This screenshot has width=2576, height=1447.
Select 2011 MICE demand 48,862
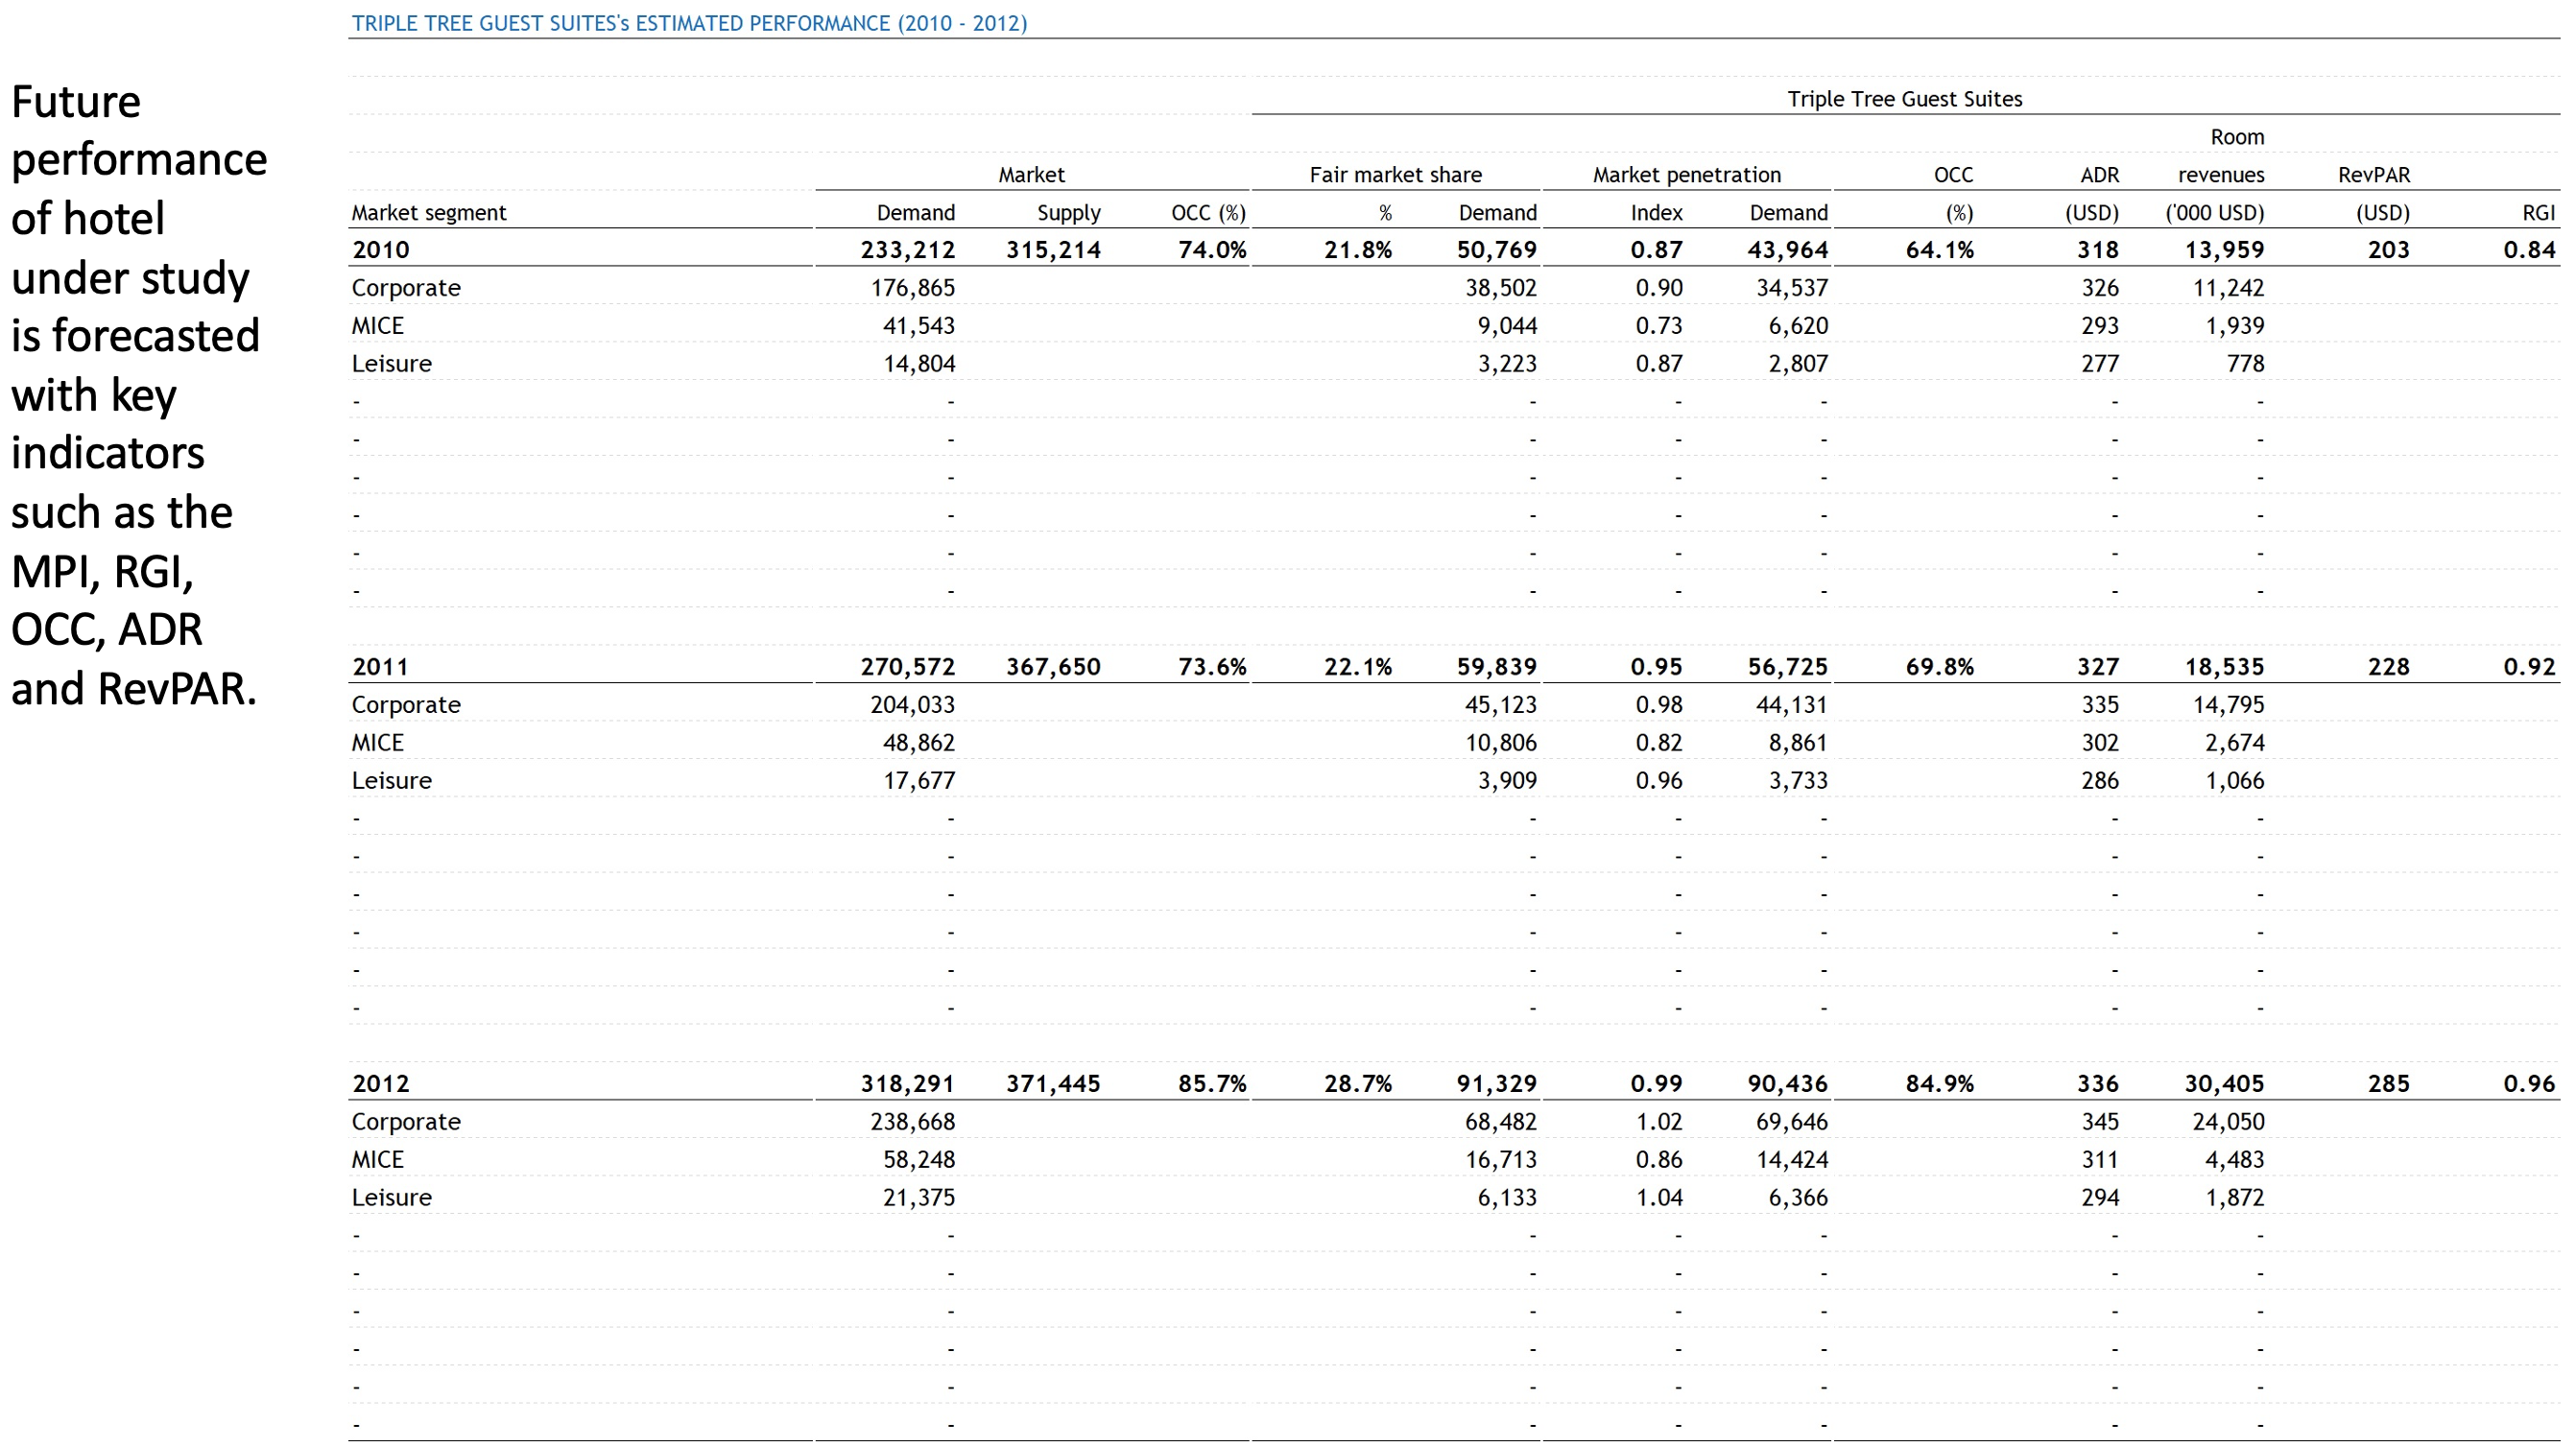pos(918,743)
